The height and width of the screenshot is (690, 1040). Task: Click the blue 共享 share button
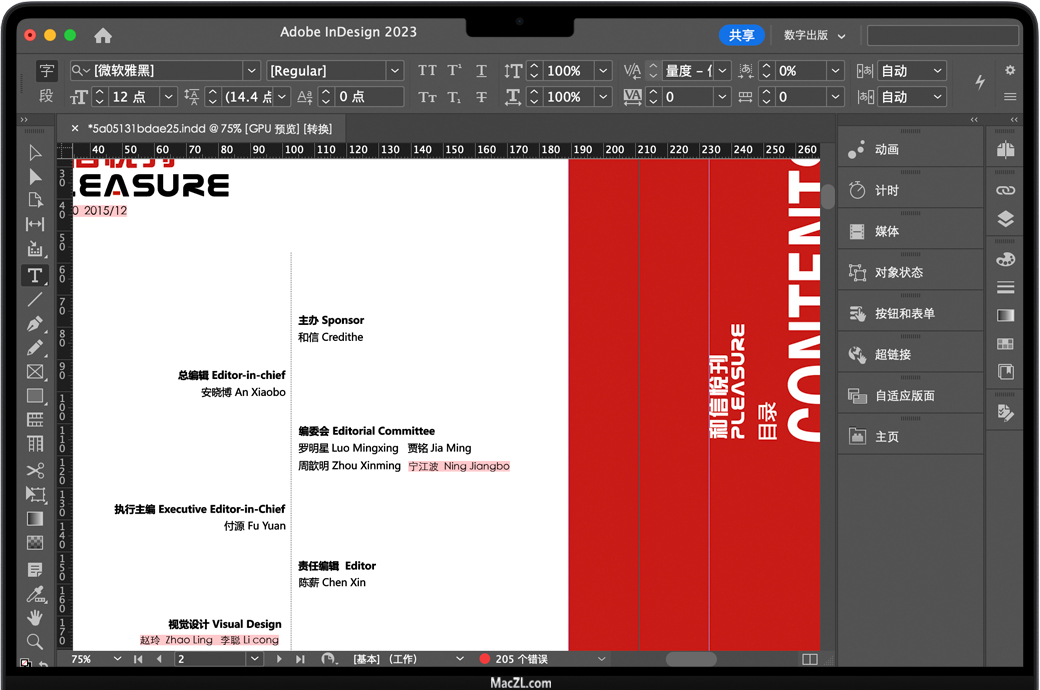741,35
